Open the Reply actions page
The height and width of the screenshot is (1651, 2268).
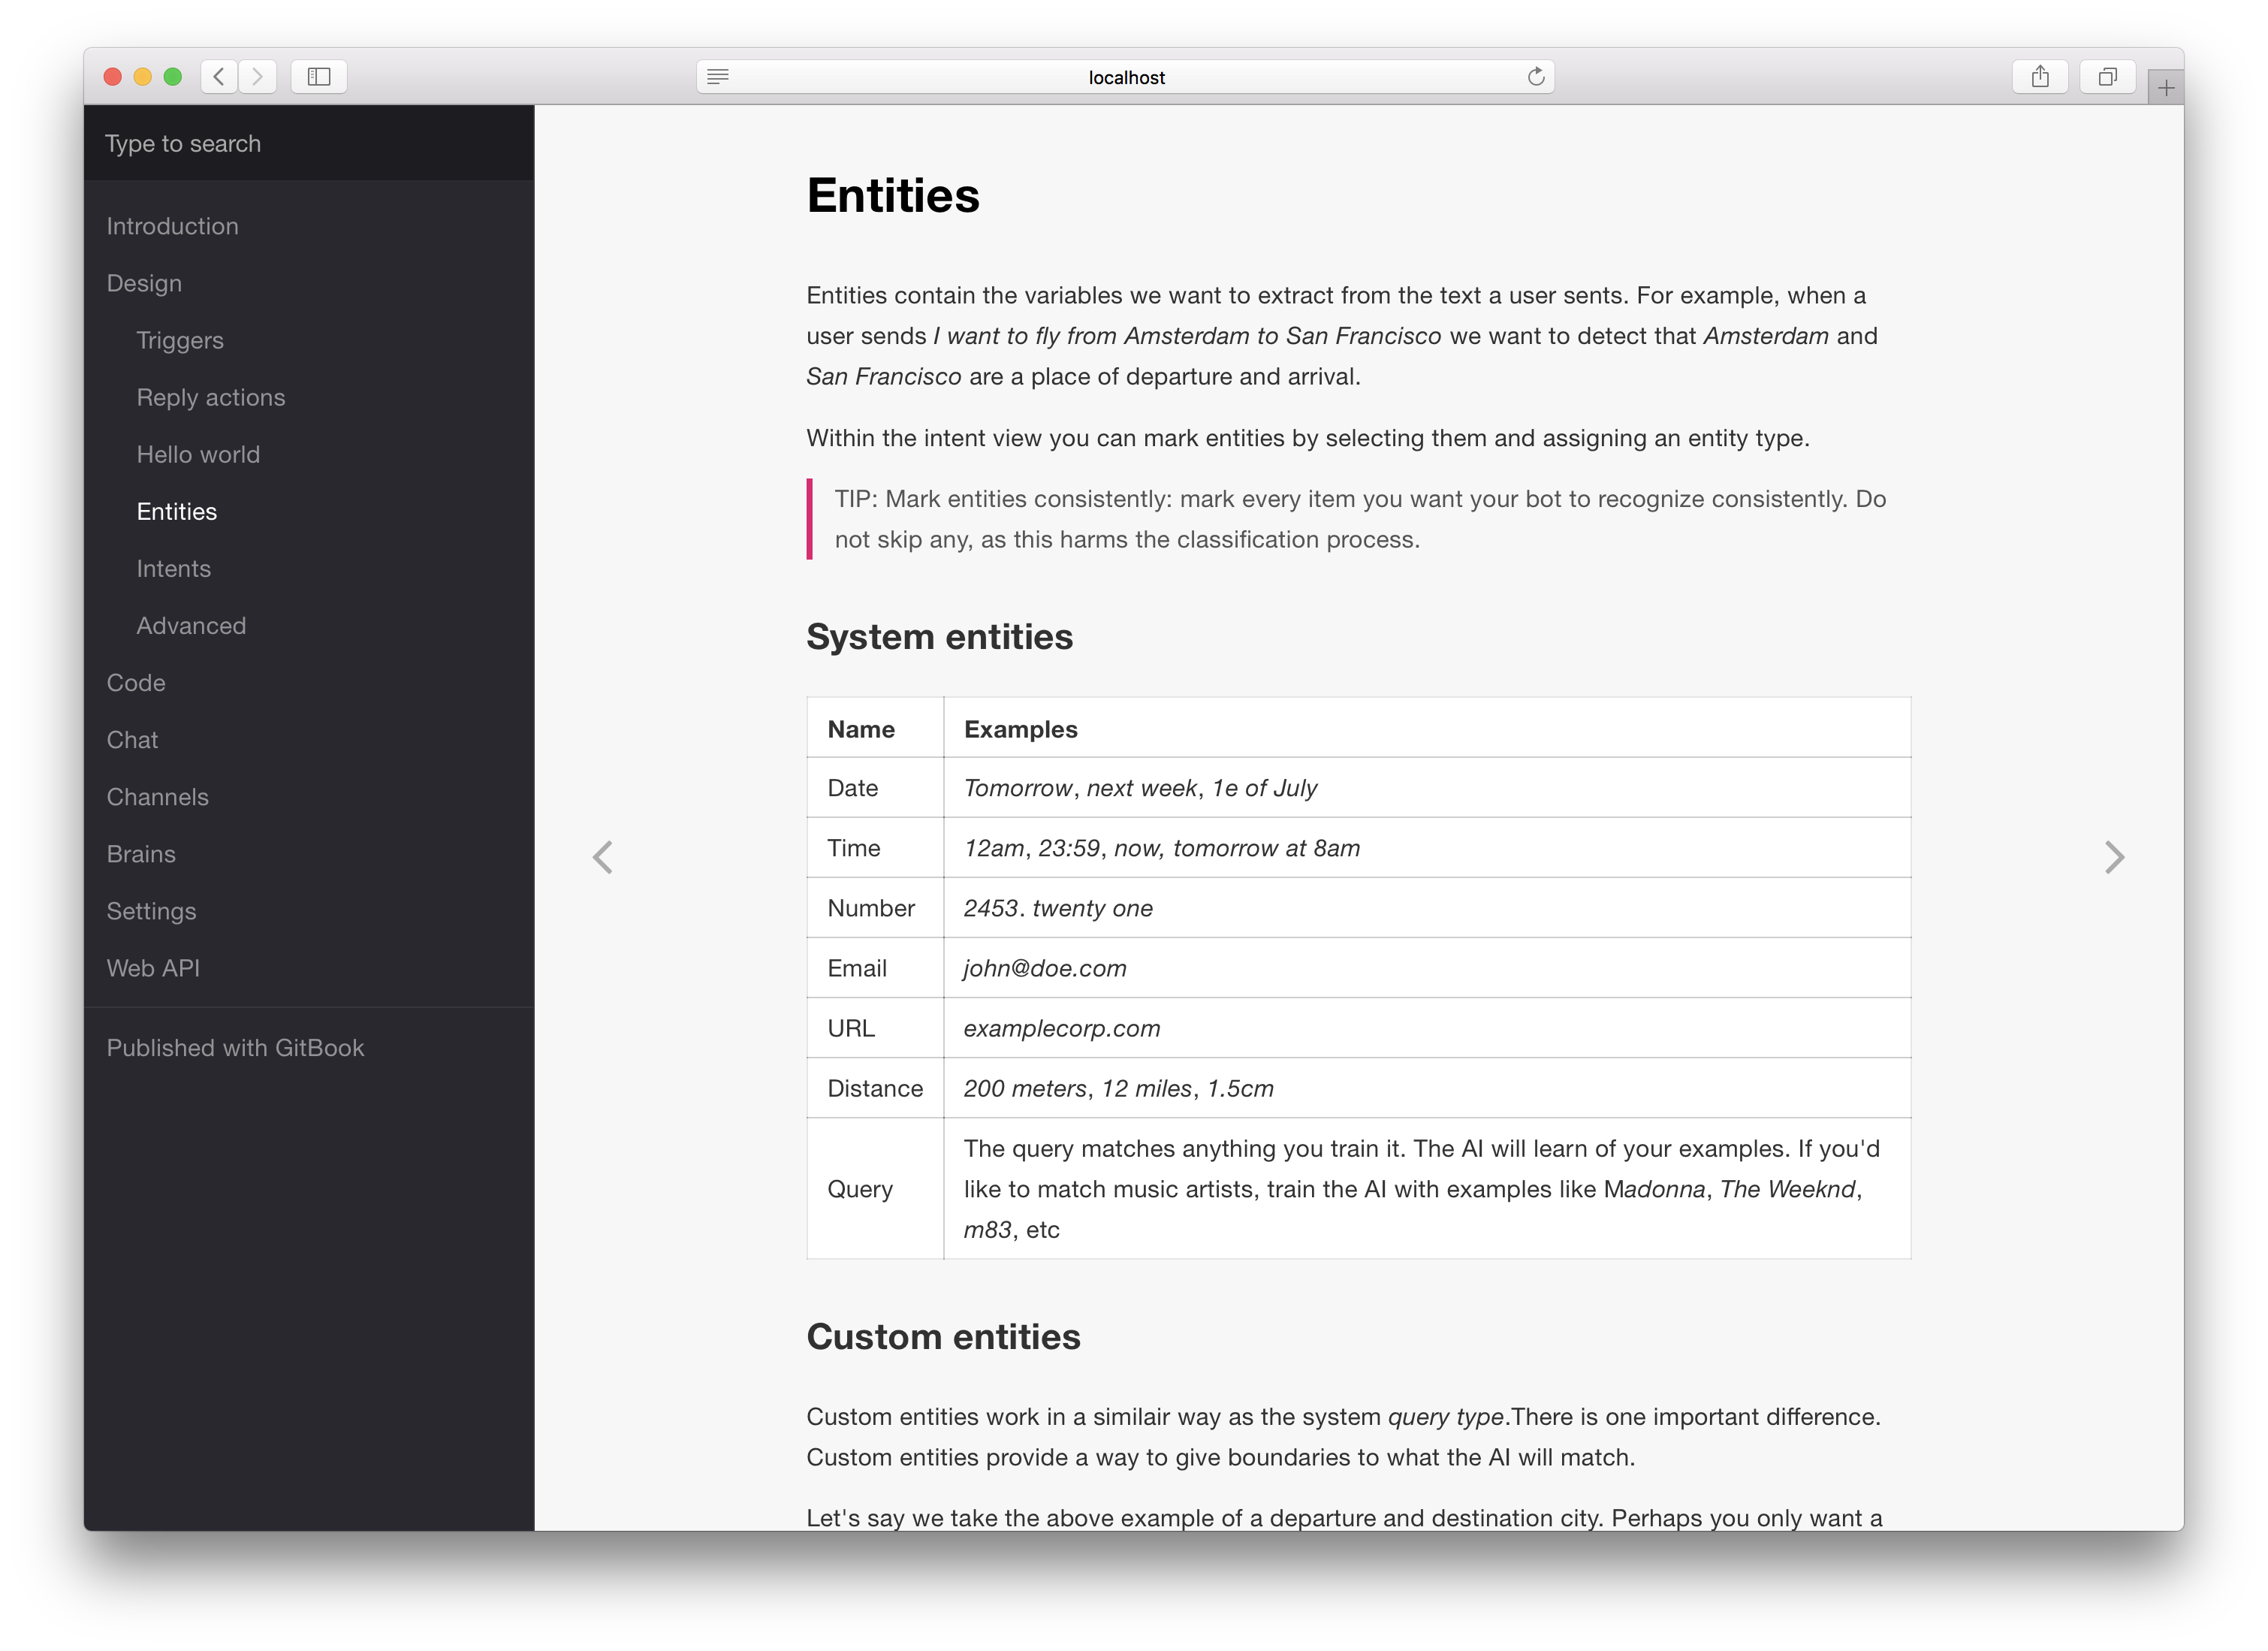[x=211, y=397]
